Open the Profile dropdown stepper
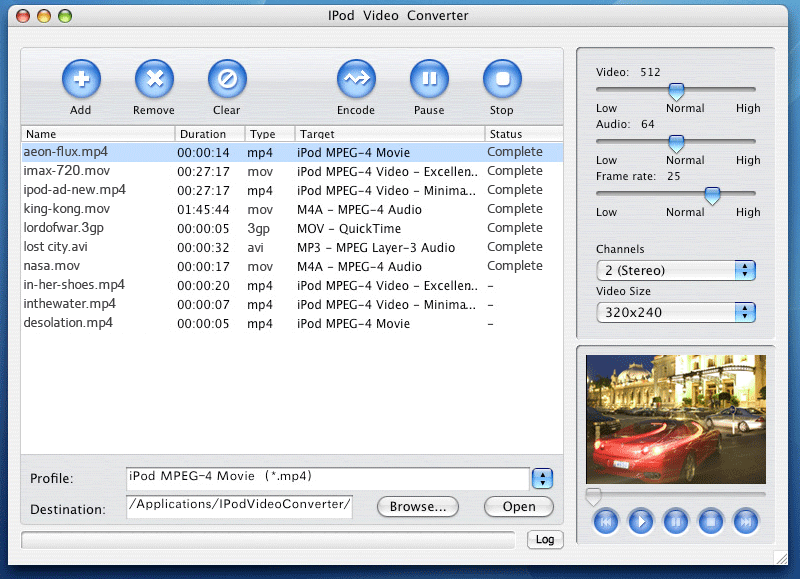This screenshot has width=800, height=579. coord(543,478)
